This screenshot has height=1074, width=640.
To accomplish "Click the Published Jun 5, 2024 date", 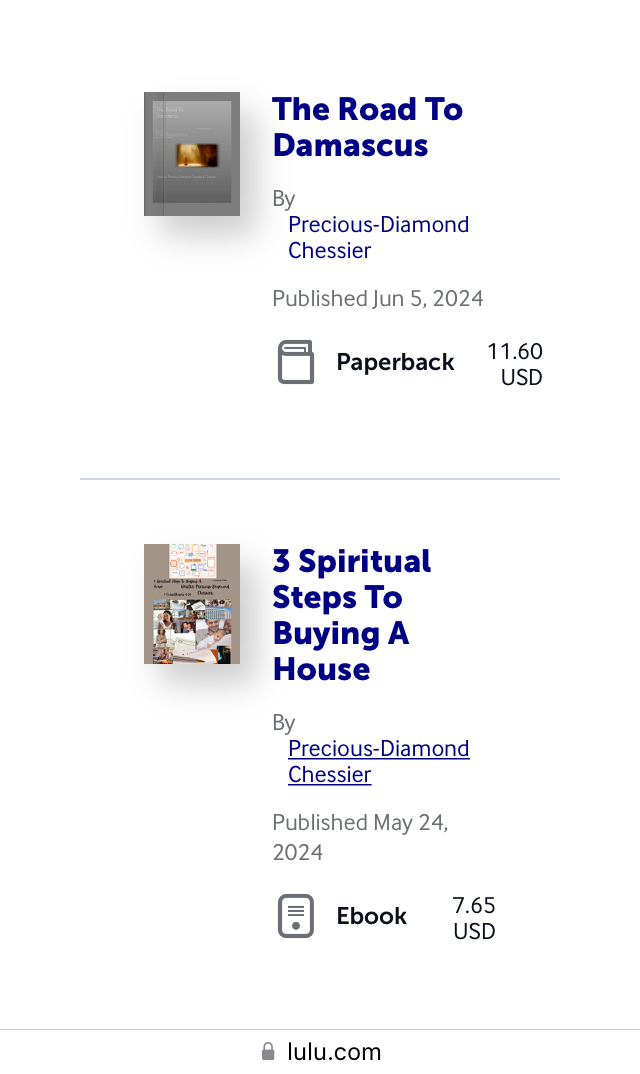I will pyautogui.click(x=378, y=298).
